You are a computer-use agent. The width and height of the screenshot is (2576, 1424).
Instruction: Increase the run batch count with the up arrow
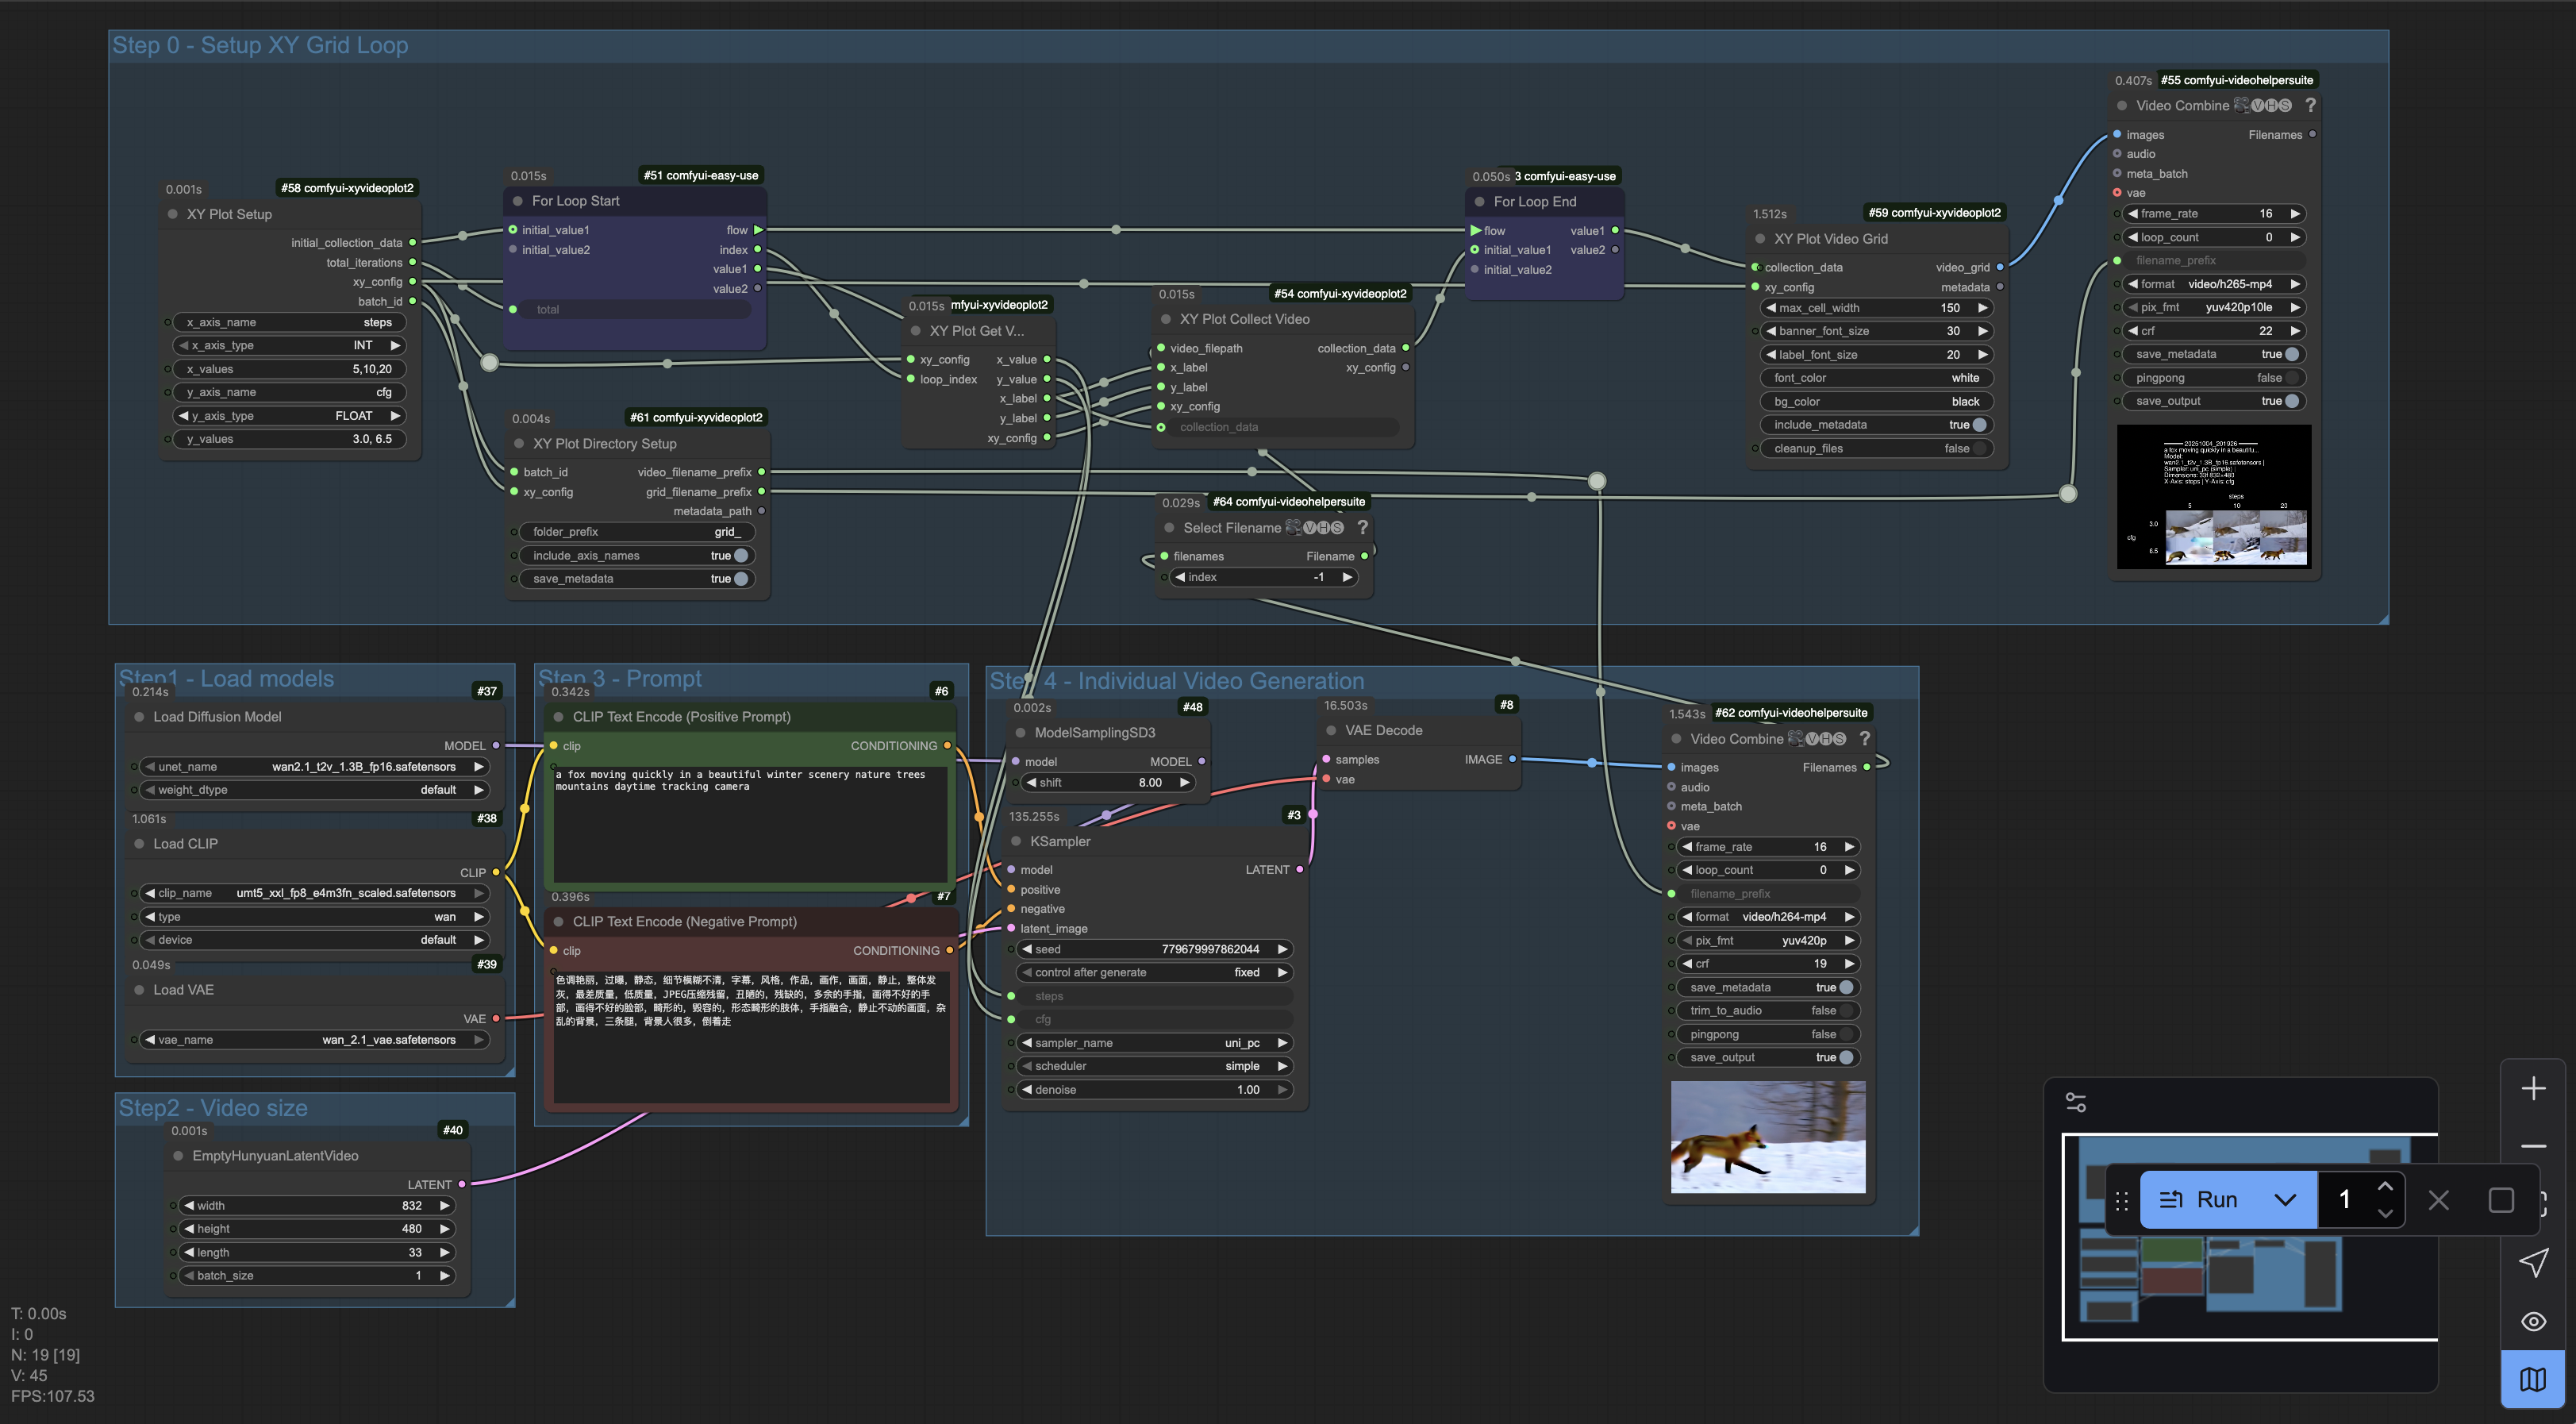pyautogui.click(x=2385, y=1186)
